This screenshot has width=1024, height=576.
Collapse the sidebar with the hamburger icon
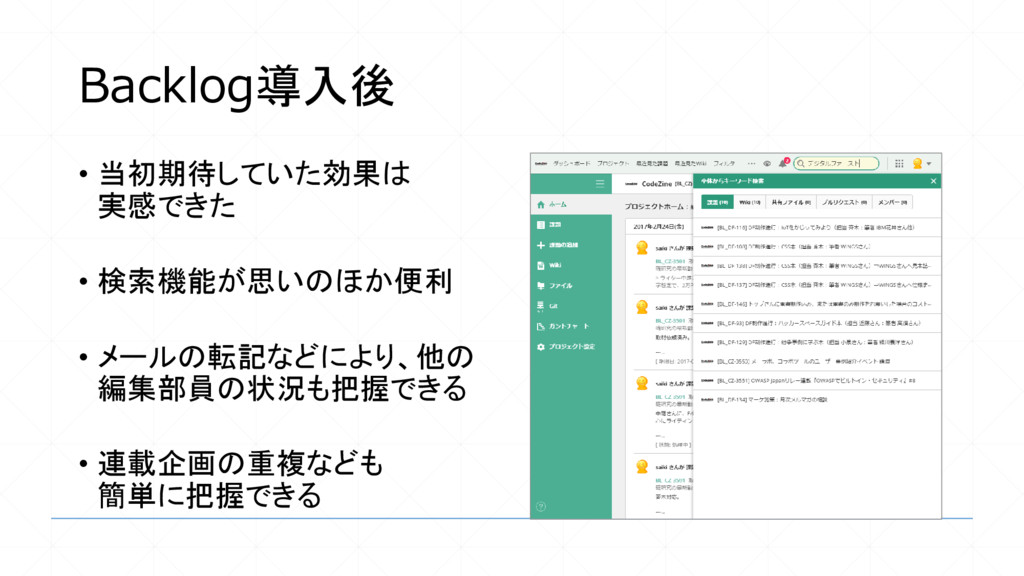[x=600, y=184]
